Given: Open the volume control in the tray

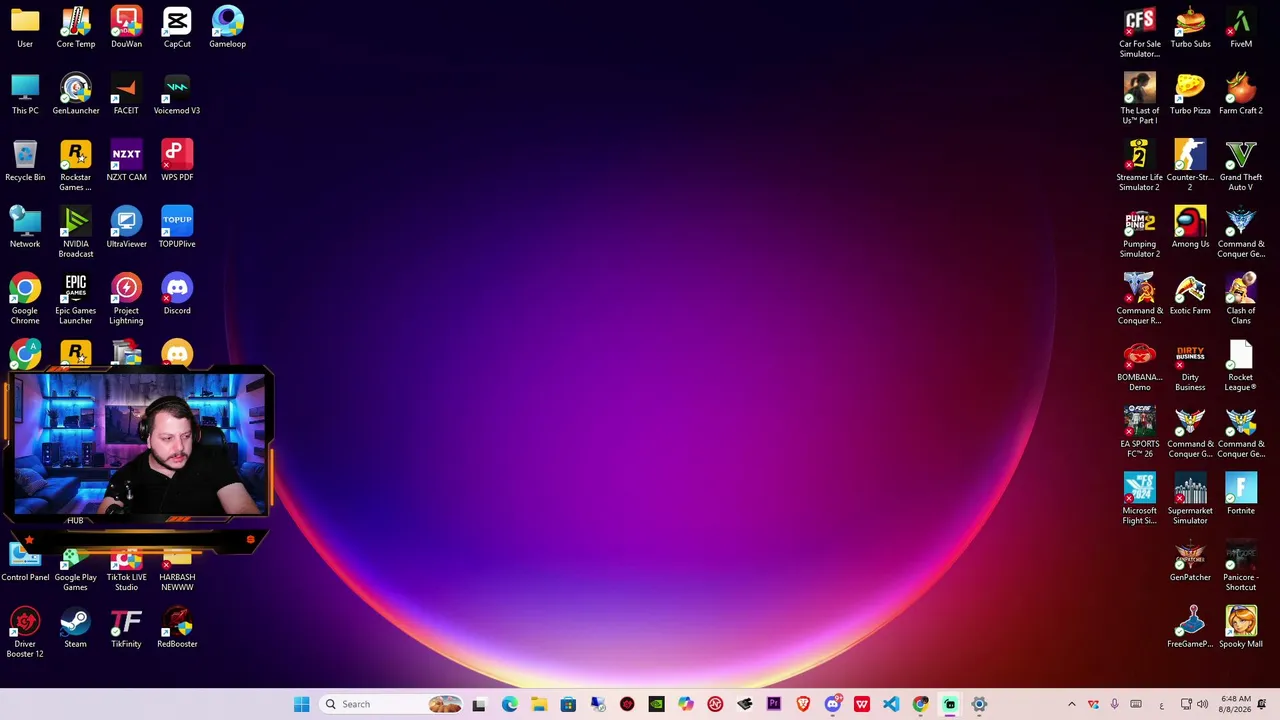Looking at the screenshot, I should [x=1202, y=704].
